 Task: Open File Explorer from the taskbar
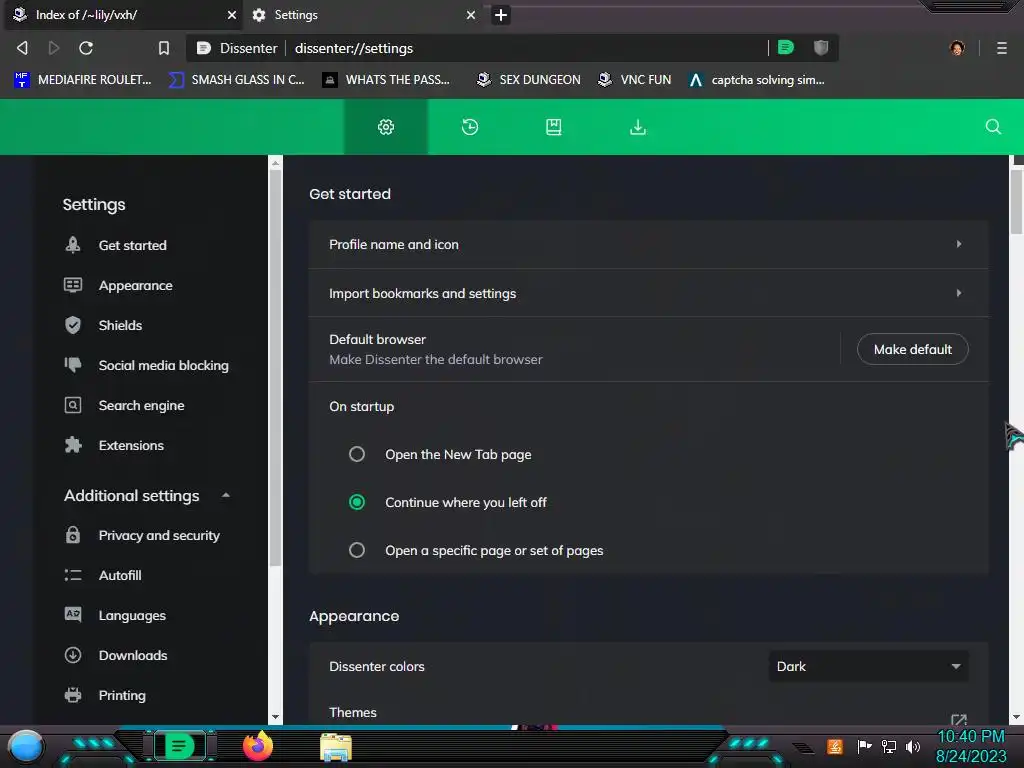pos(336,747)
